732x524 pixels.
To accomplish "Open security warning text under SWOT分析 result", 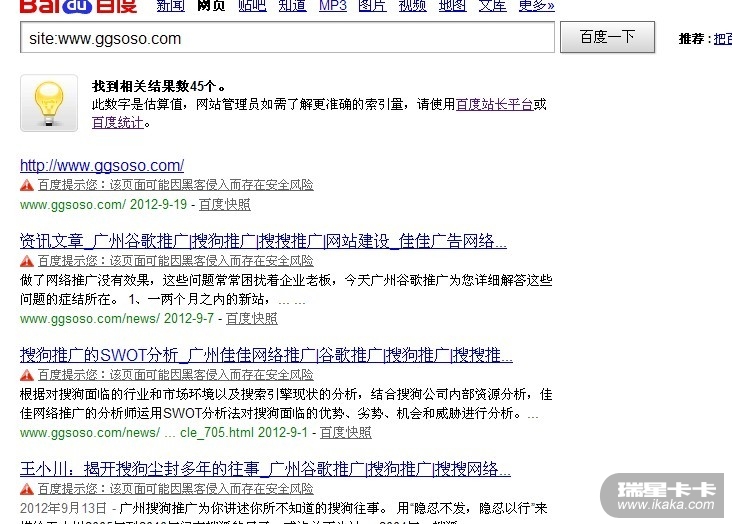I will click(x=176, y=375).
